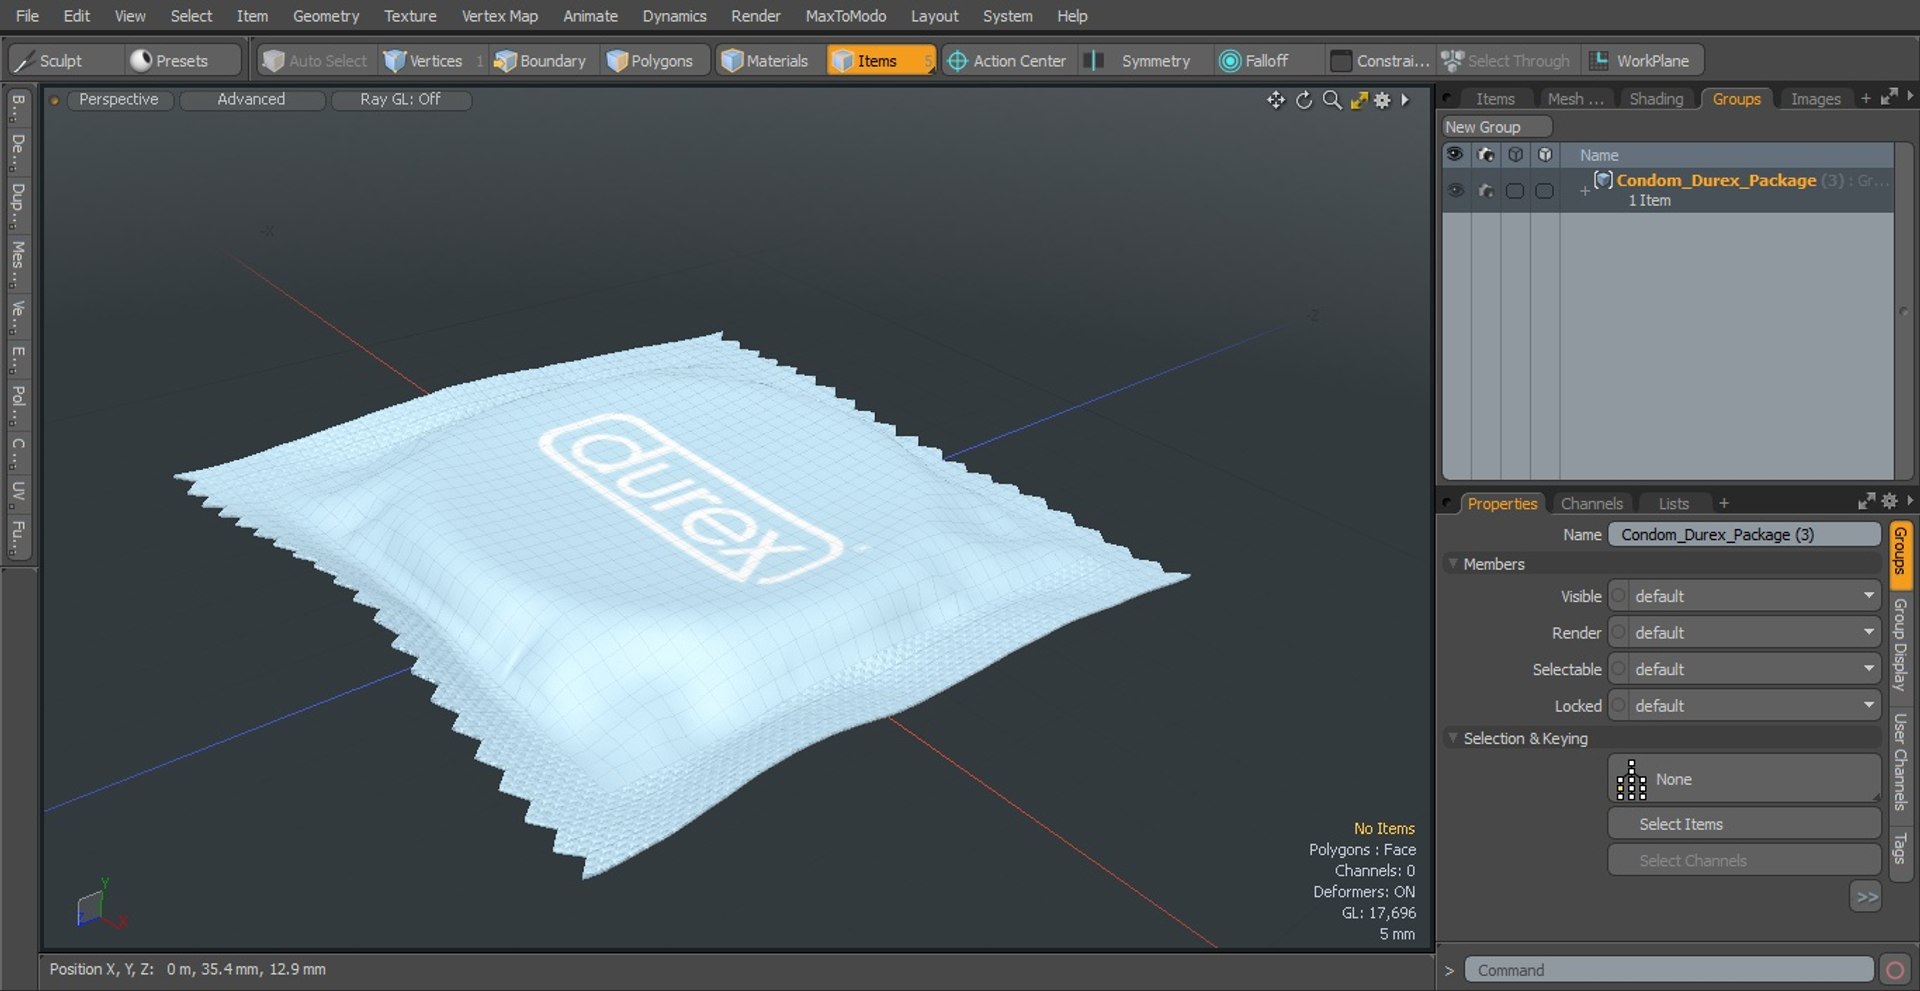Open the Selectable dropdown
The image size is (1920, 991).
[1745, 669]
